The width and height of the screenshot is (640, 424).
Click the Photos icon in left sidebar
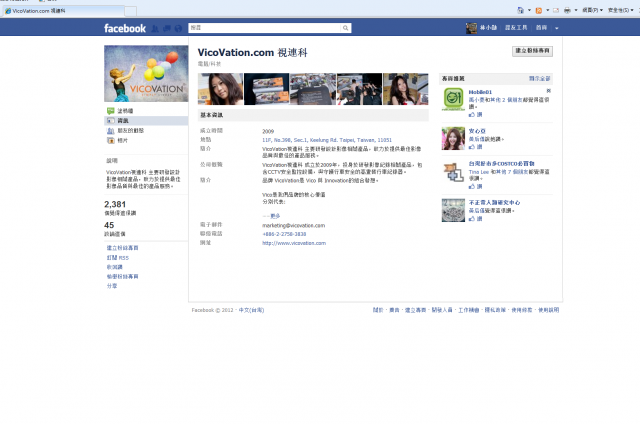click(111, 140)
